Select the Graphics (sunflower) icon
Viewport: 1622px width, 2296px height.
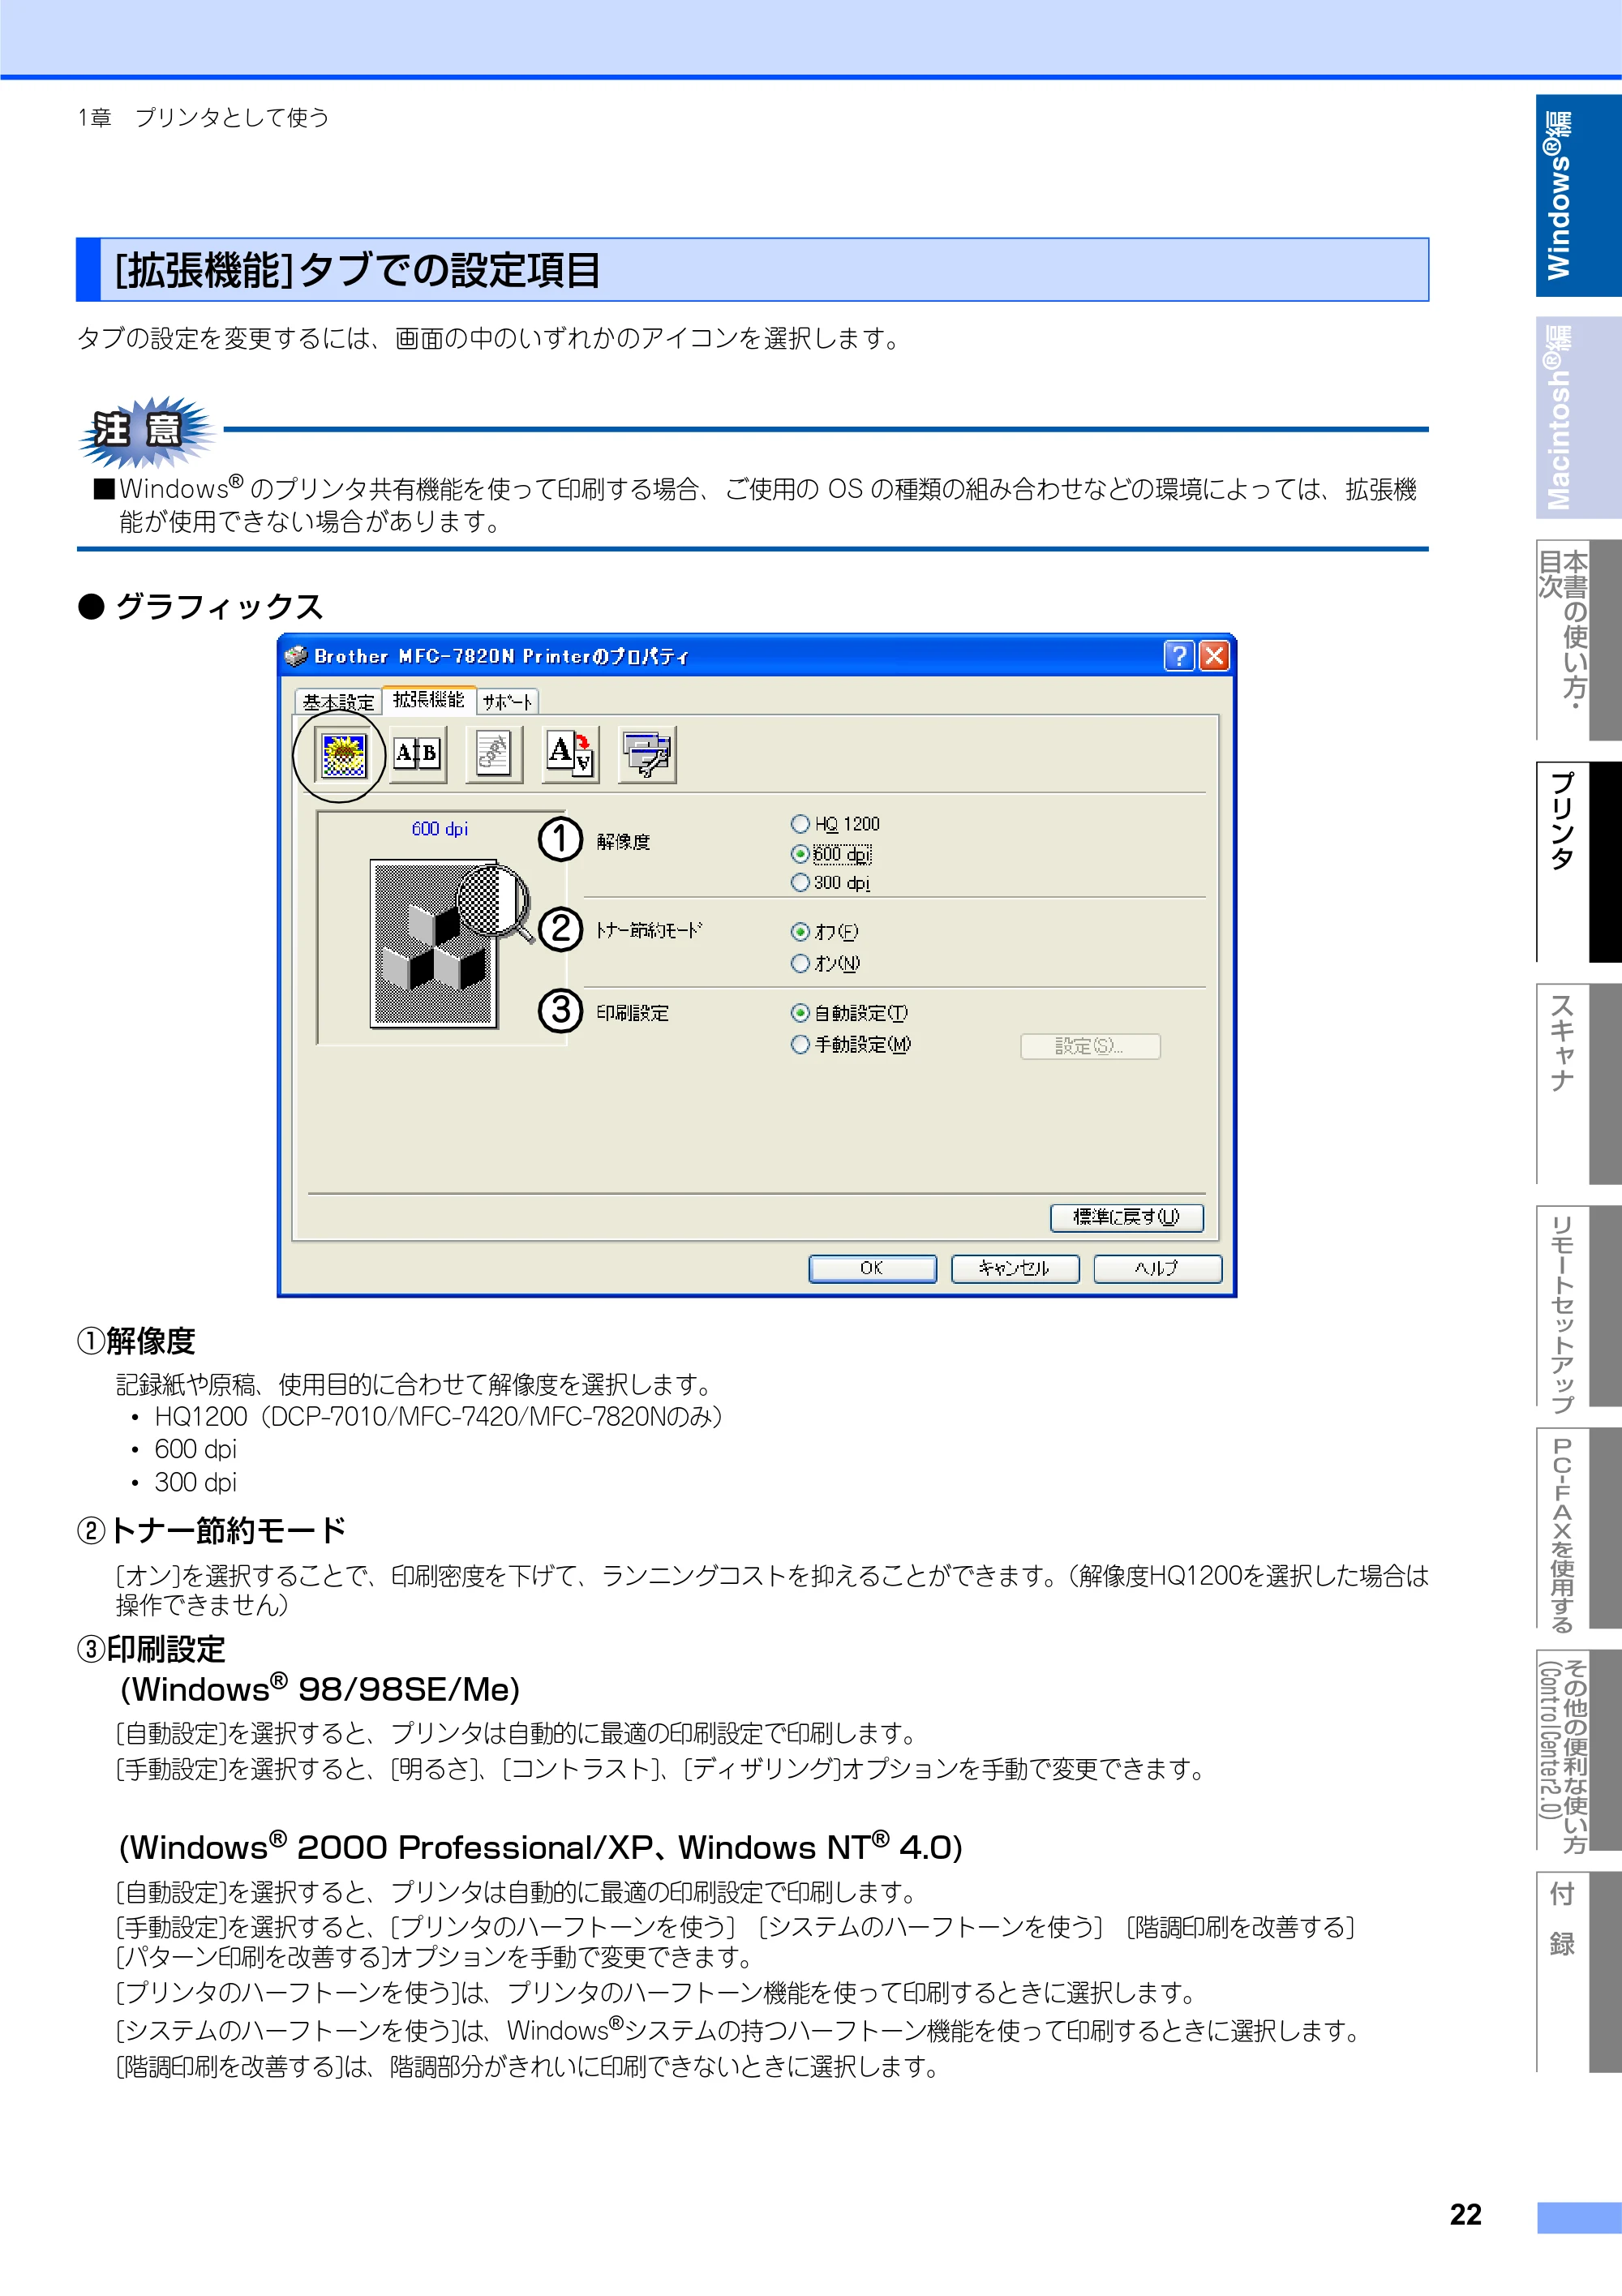[343, 755]
